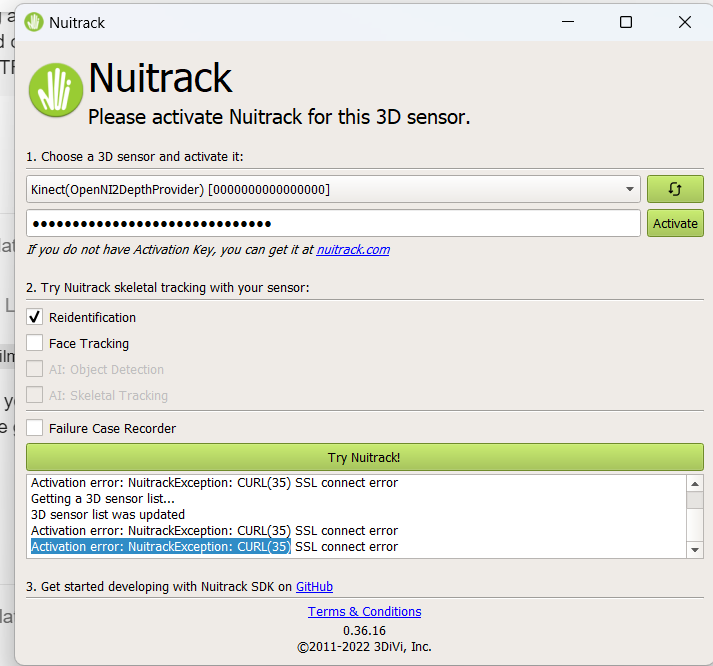Click the large Nuitrack hand logo

click(55, 90)
